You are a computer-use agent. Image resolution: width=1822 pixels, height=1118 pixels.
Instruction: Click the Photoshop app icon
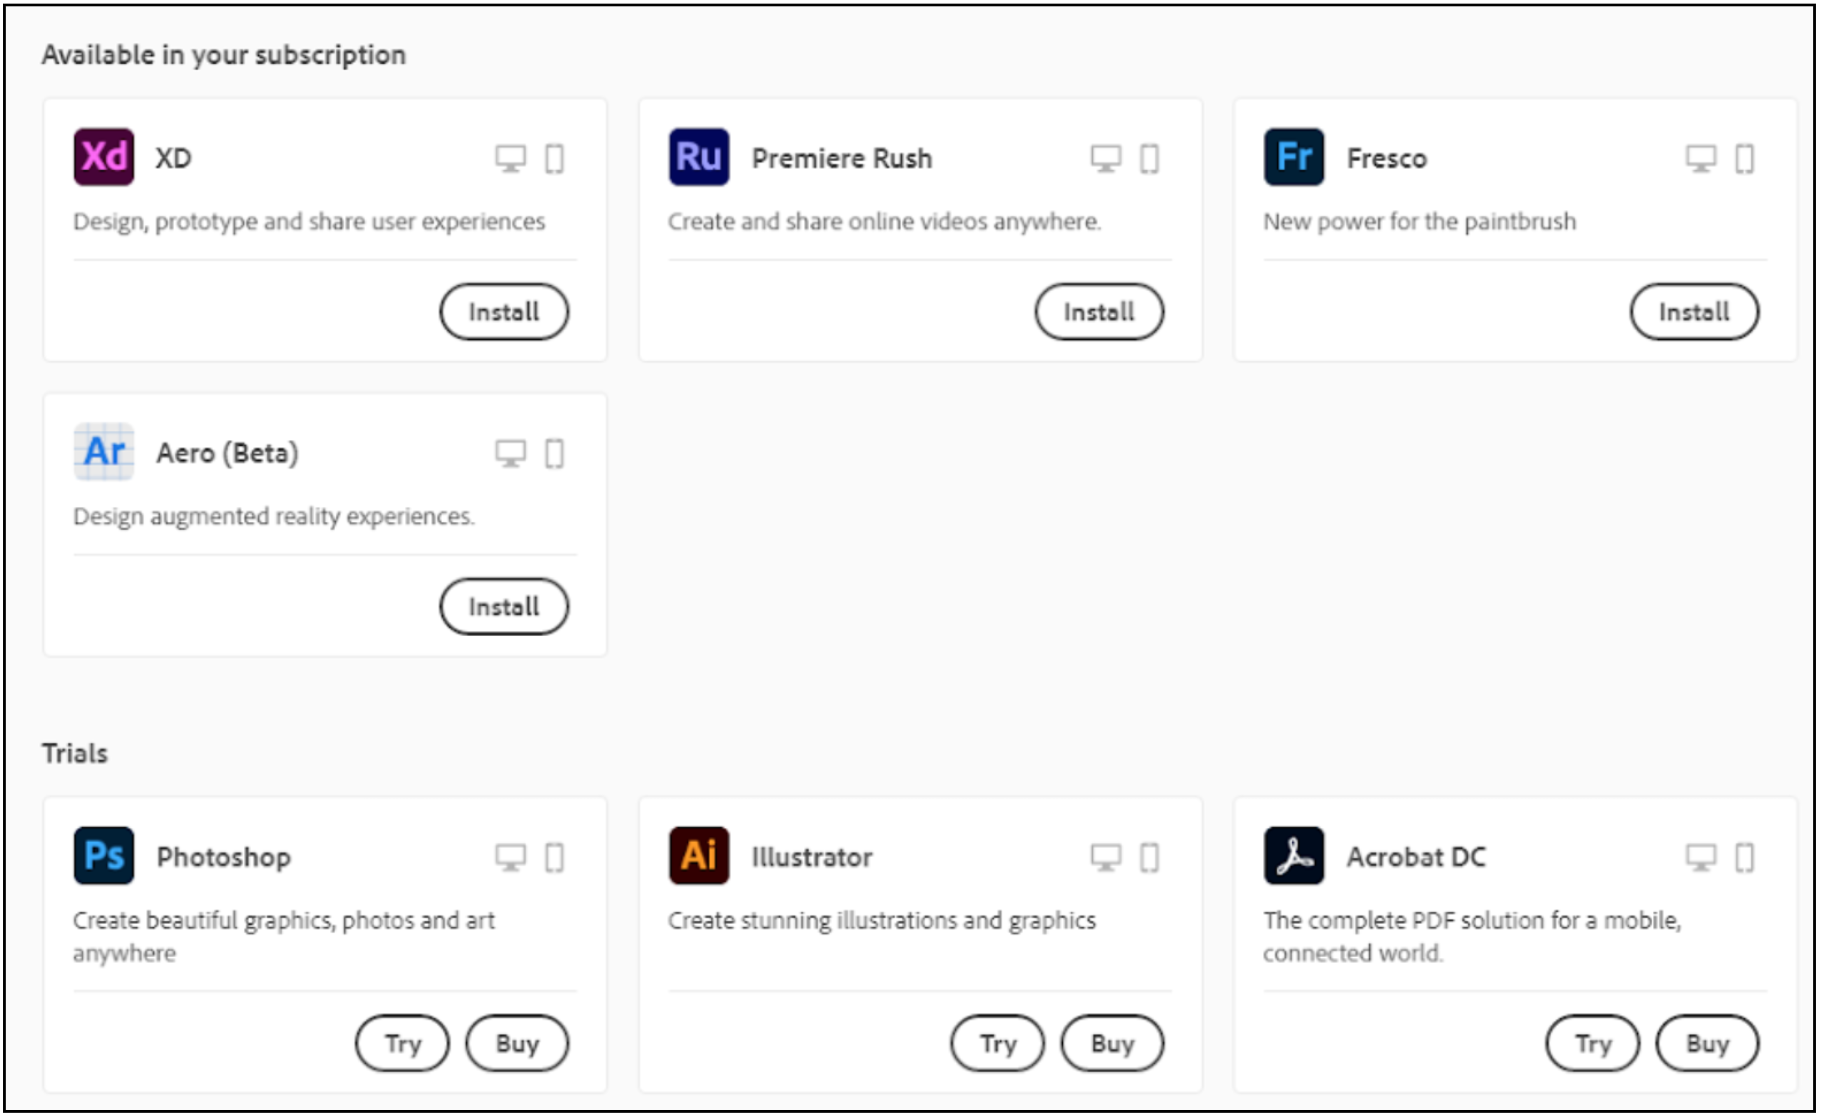click(104, 856)
